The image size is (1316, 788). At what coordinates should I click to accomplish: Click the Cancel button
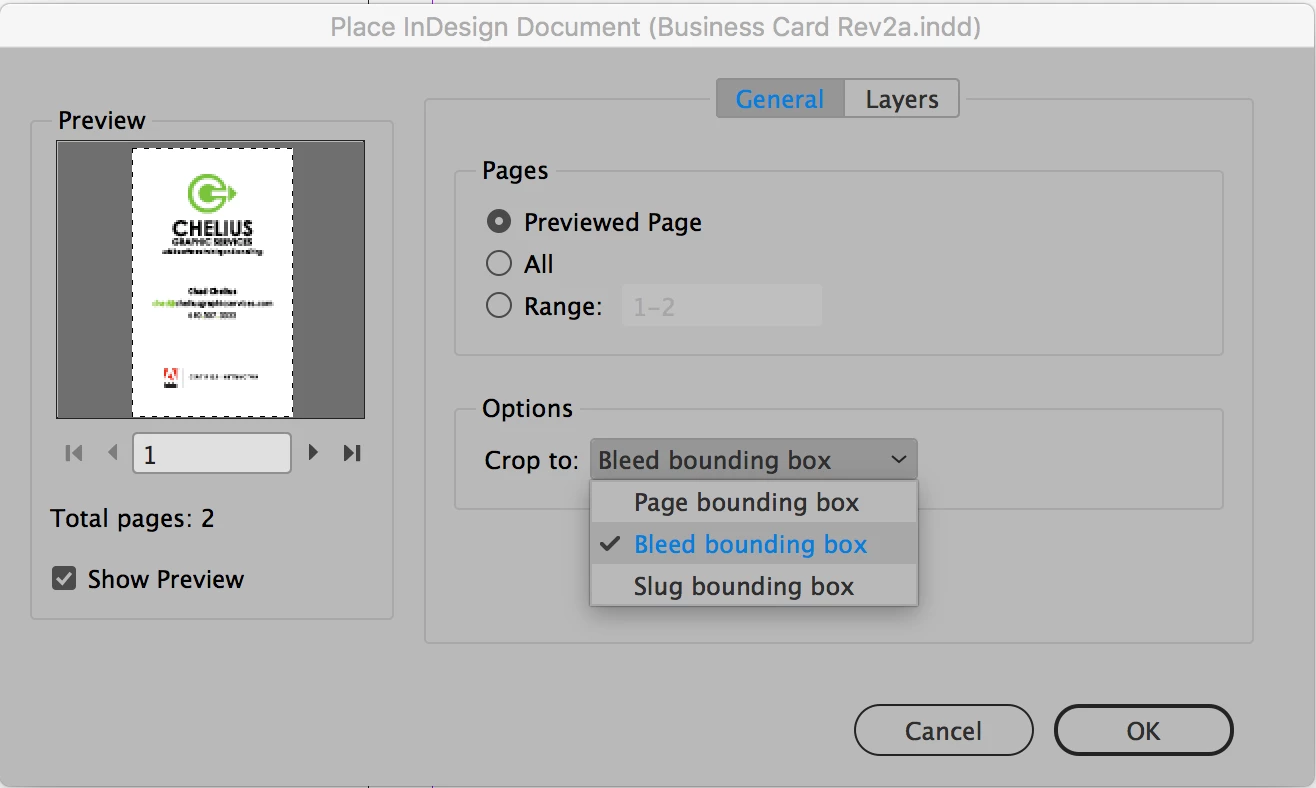coord(943,731)
